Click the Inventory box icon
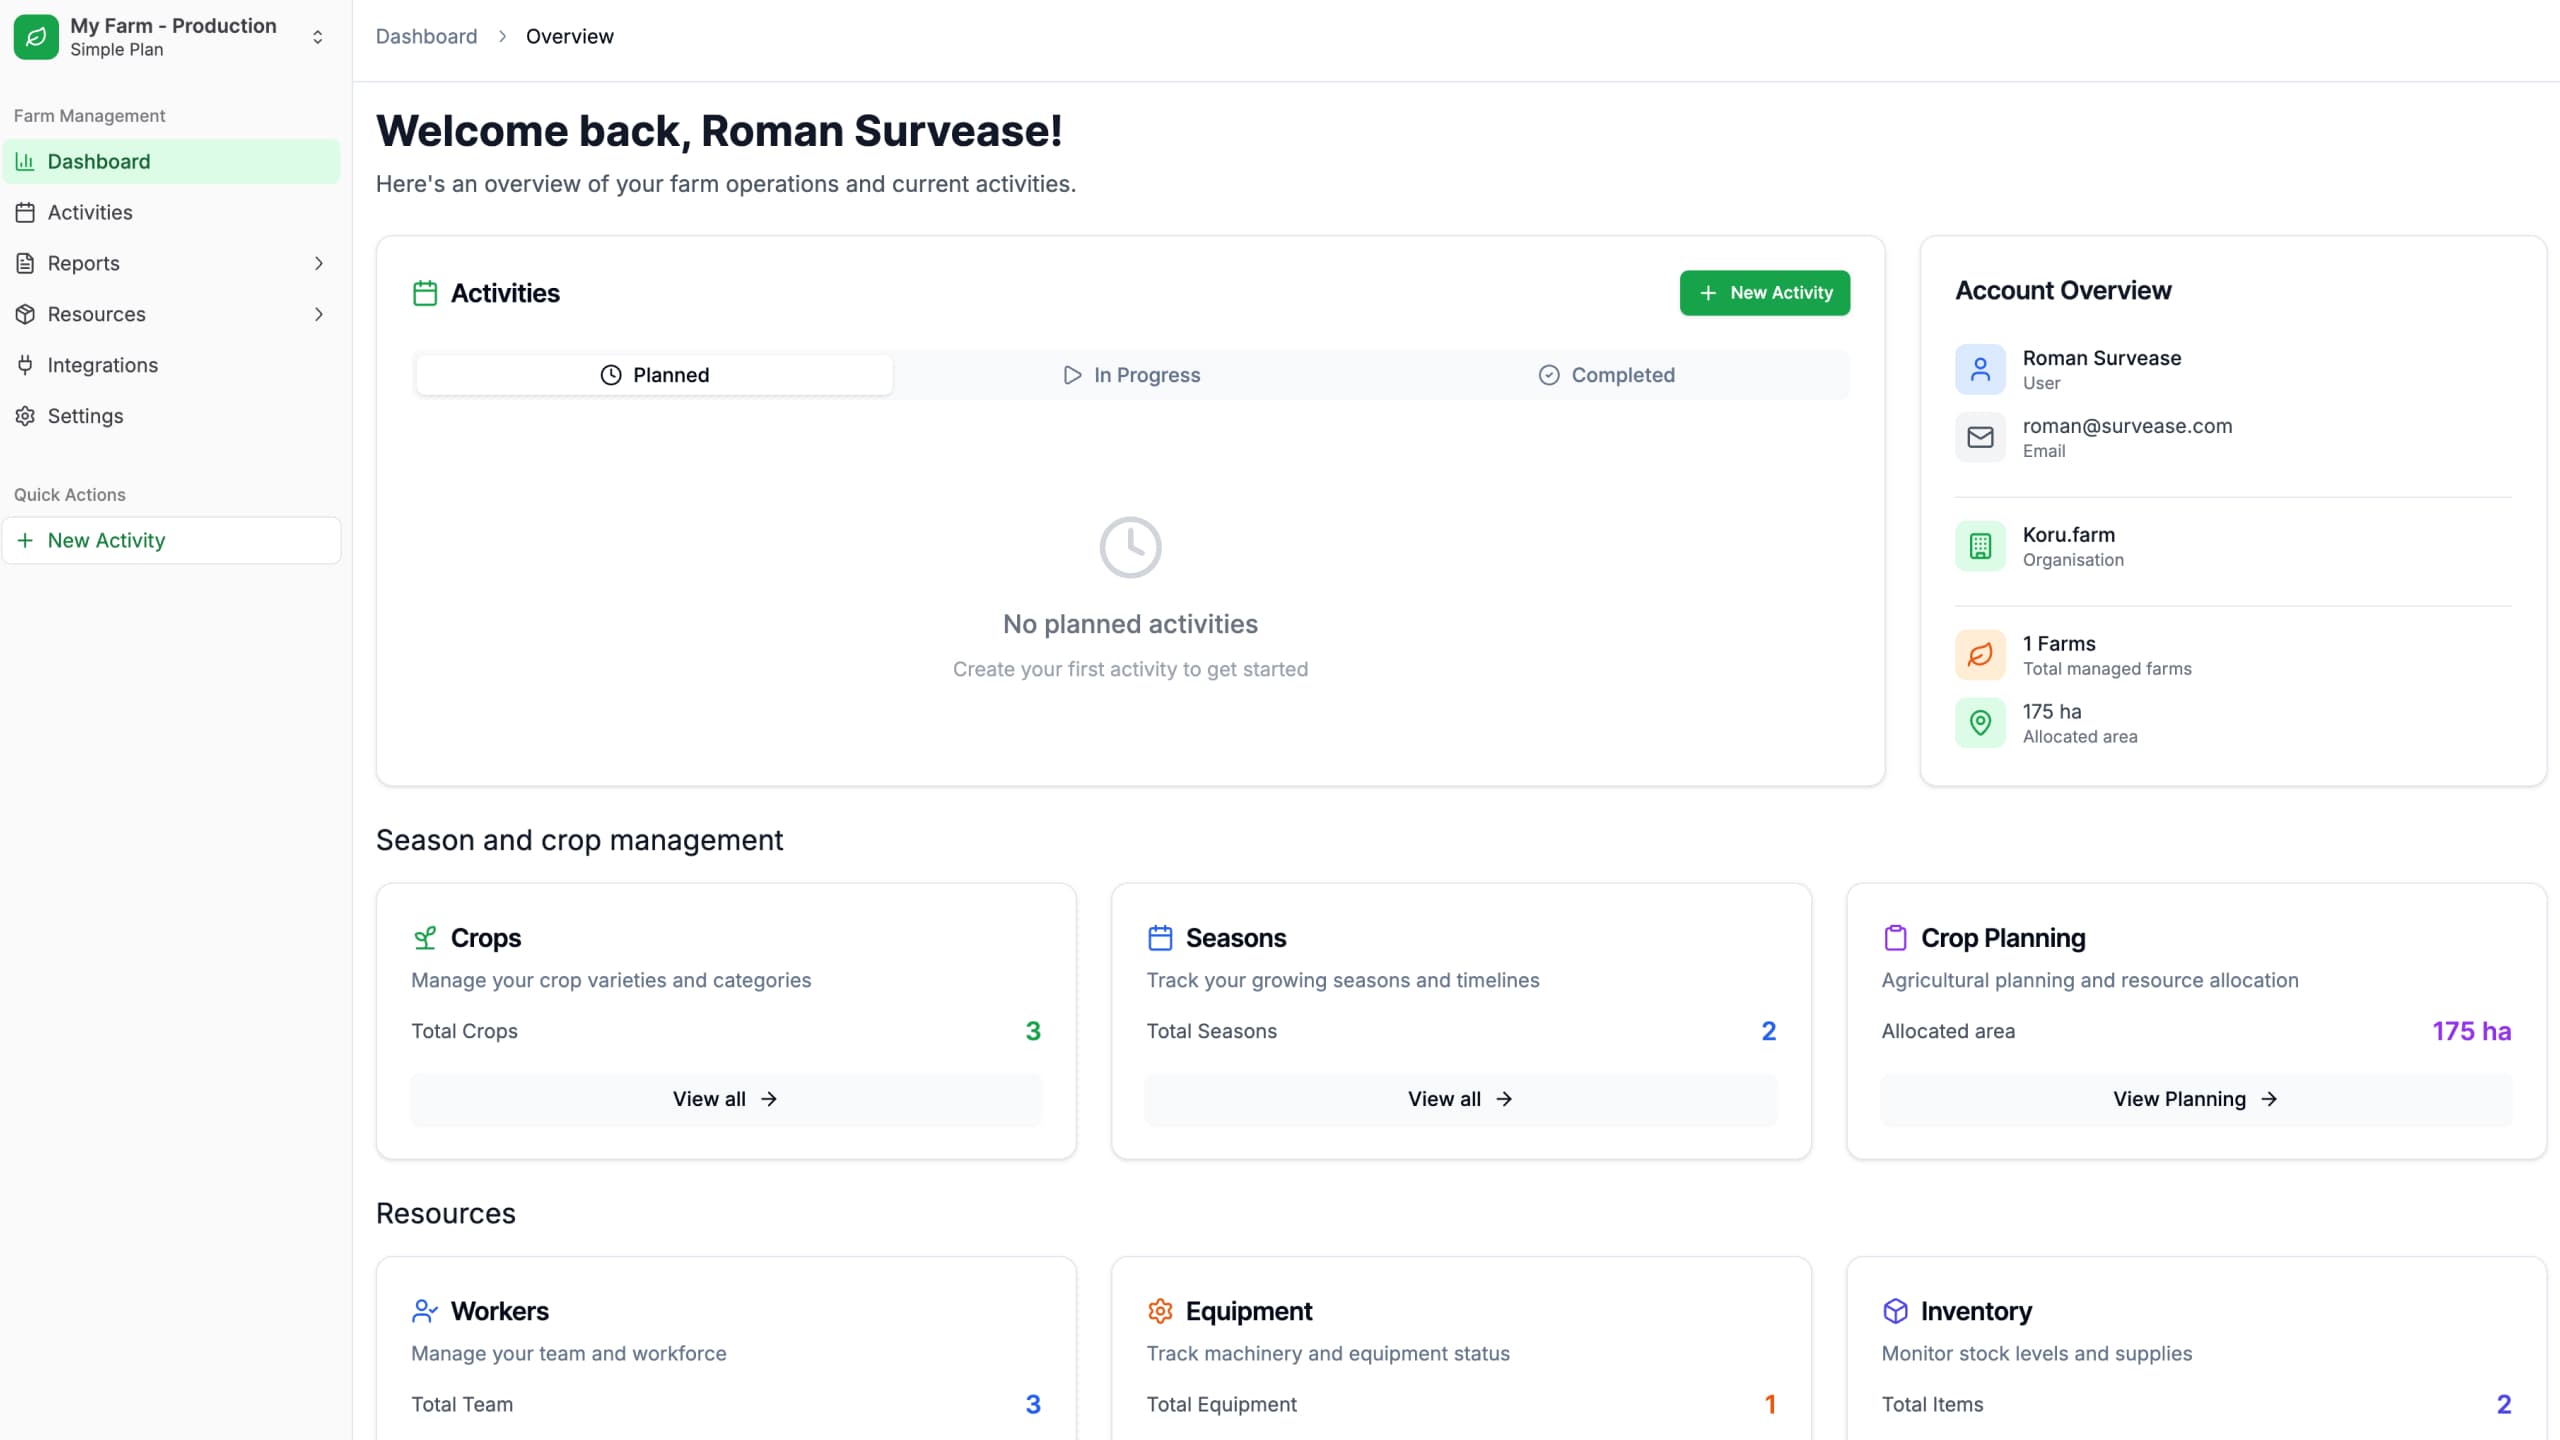 [1896, 1311]
